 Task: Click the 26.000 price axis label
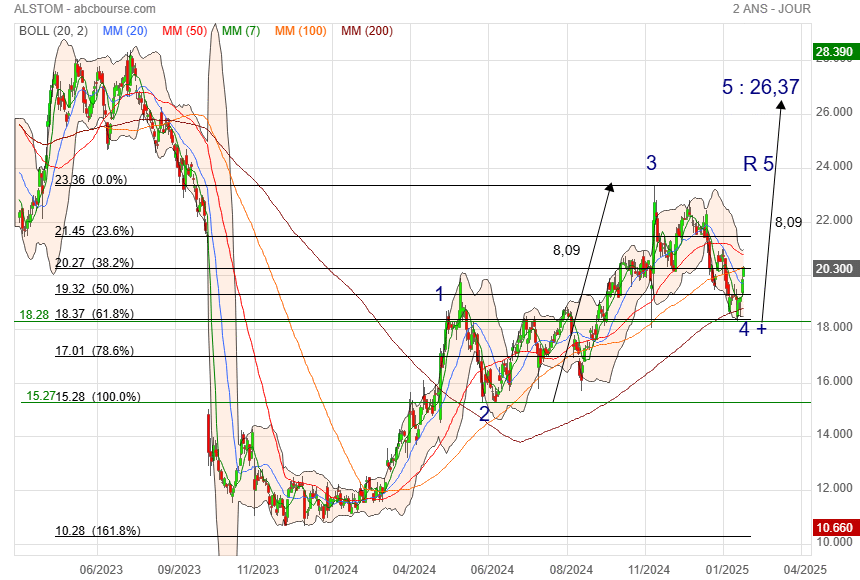tap(834, 112)
